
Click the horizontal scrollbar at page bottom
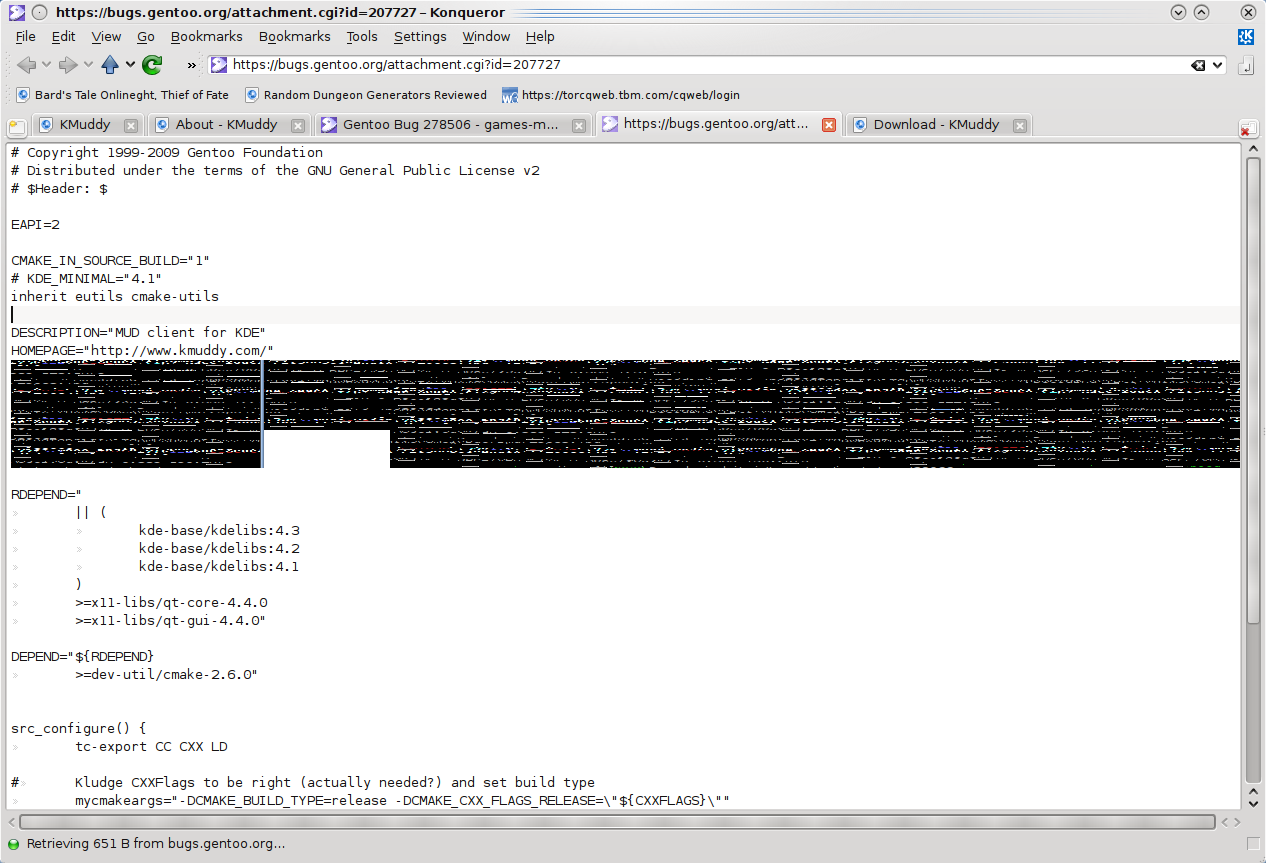(x=620, y=822)
